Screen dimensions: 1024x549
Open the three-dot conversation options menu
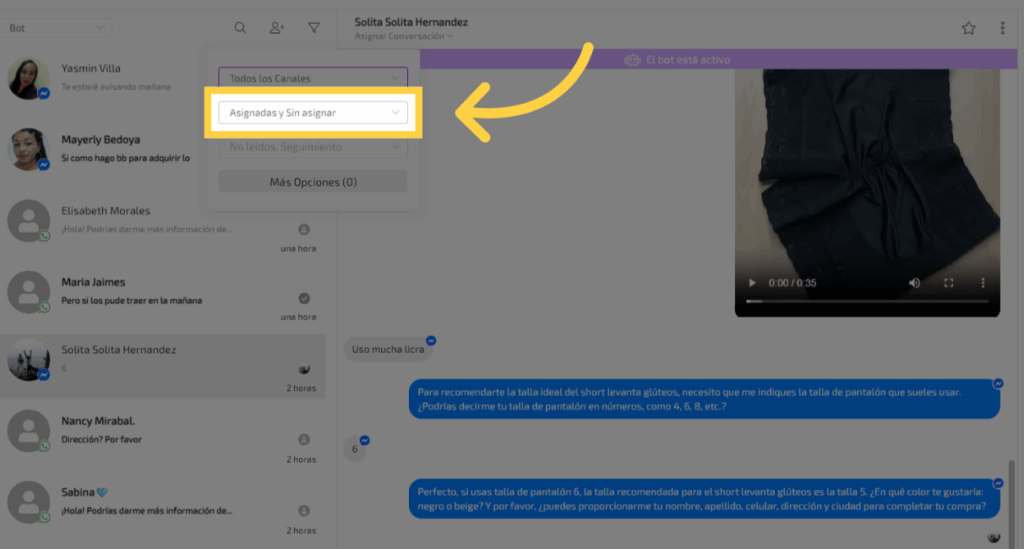tap(1002, 28)
